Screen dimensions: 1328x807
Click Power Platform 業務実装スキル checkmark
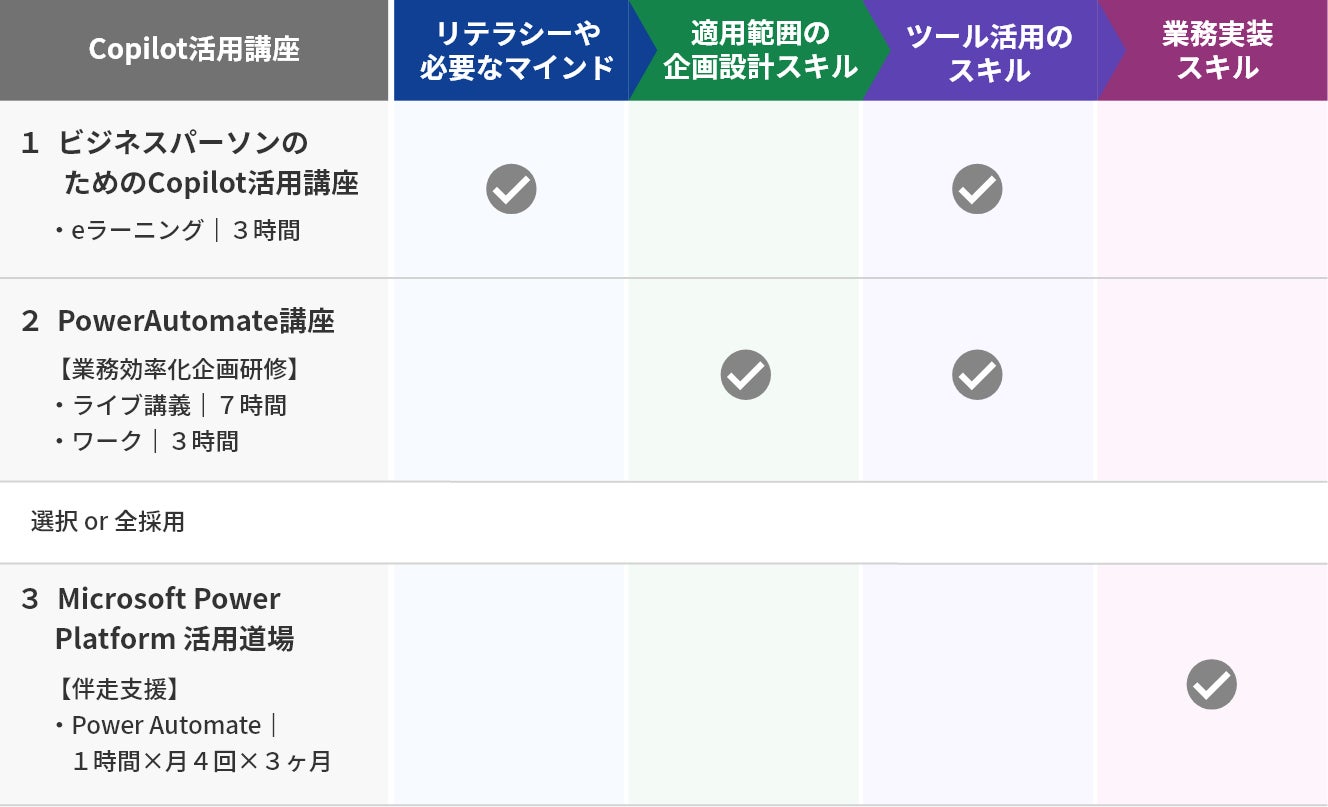coord(1211,685)
